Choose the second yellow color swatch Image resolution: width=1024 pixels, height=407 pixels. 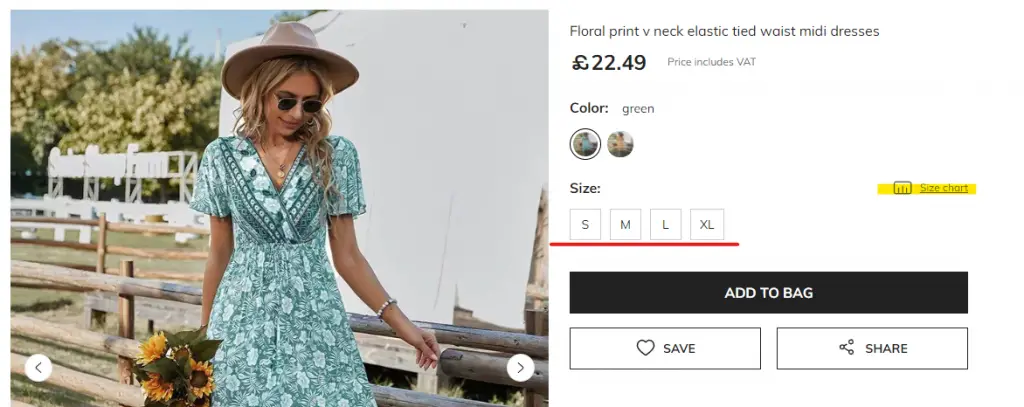[x=620, y=144]
